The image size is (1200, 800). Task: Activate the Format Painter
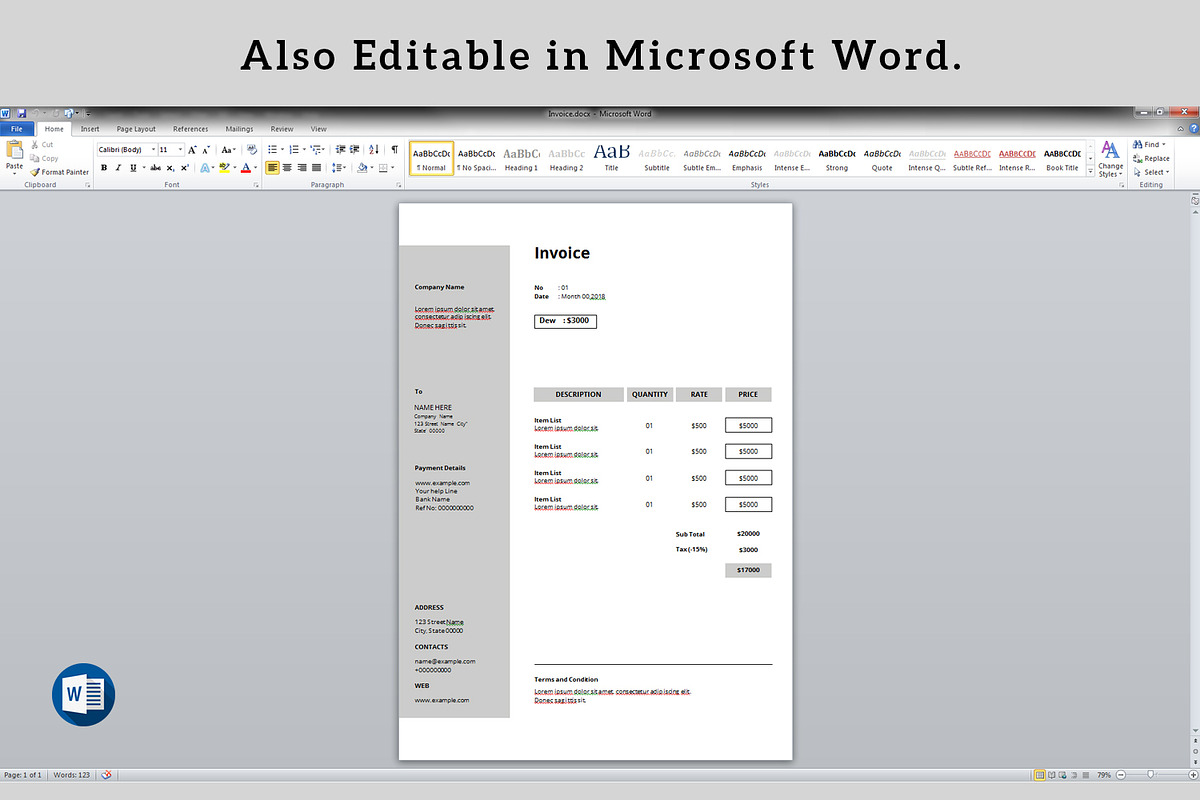60,172
